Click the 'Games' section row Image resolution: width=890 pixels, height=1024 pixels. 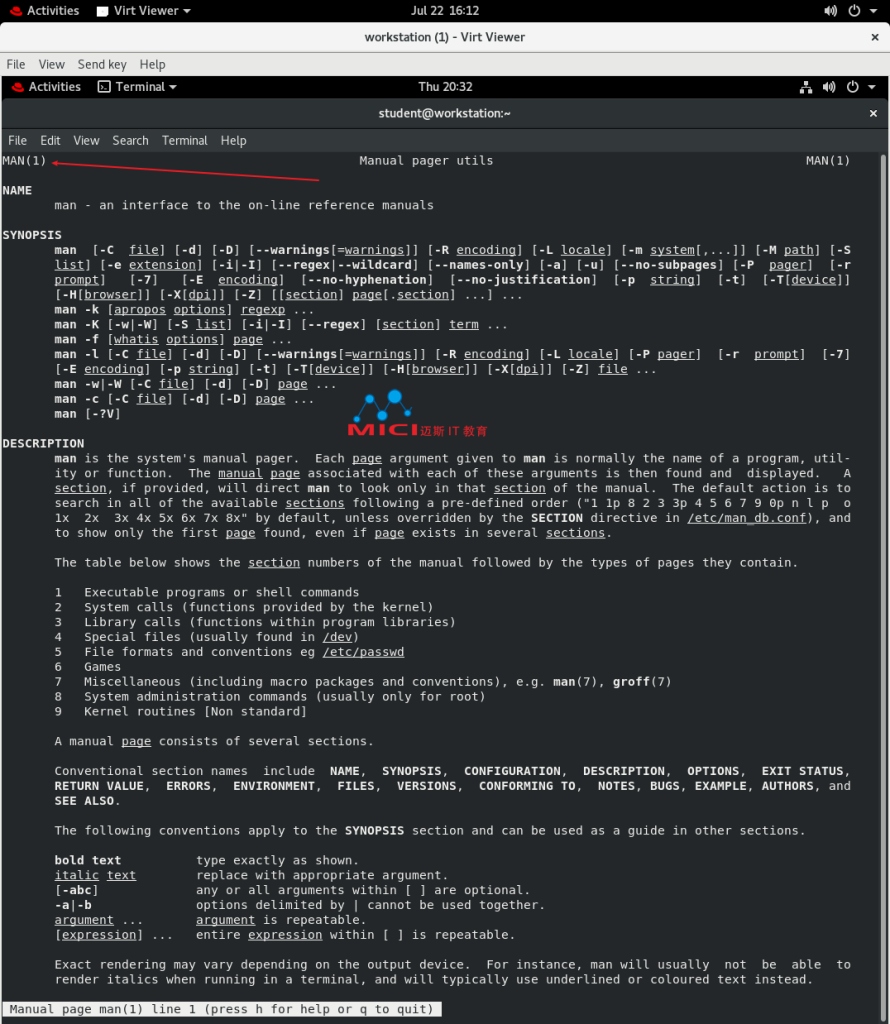pos(87,667)
